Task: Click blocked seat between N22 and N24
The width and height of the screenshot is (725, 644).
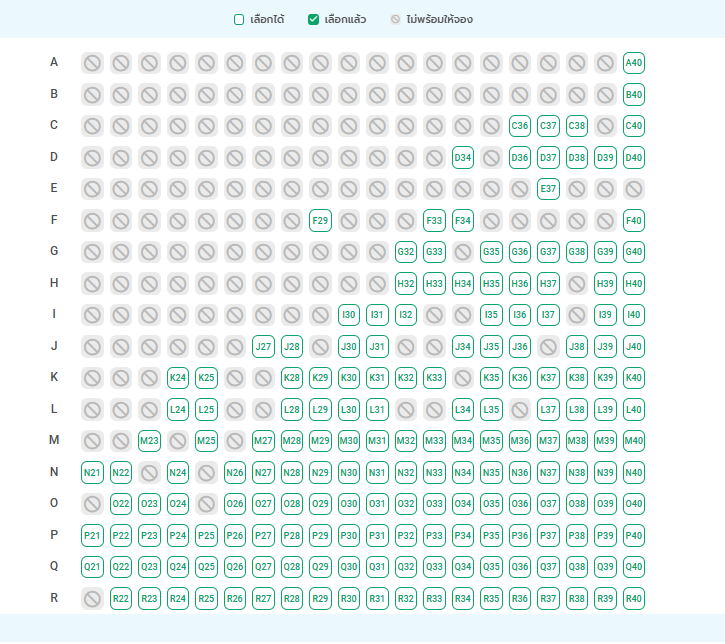Action: [149, 472]
